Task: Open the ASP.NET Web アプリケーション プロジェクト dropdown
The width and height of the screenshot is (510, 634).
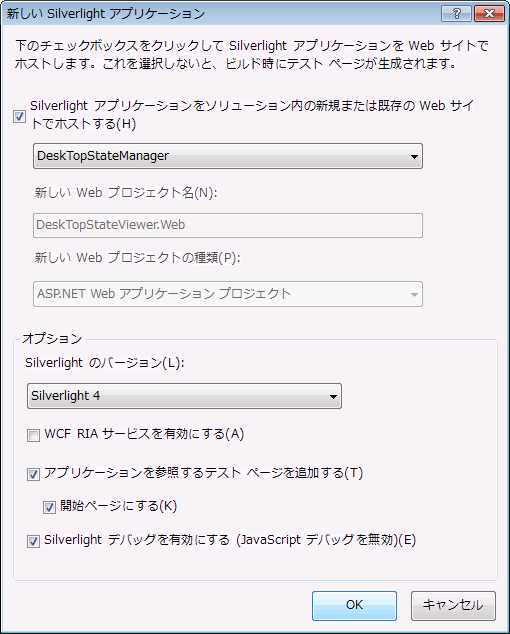Action: [228, 294]
